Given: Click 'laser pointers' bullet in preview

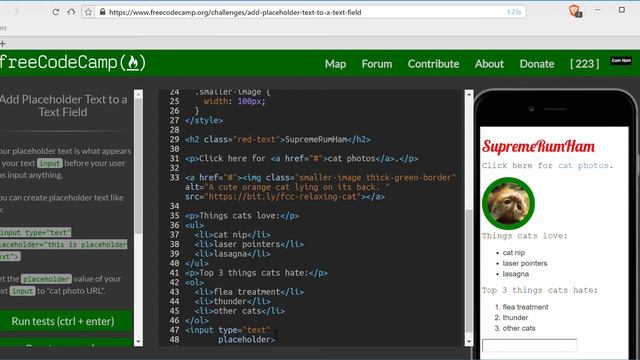Looking at the screenshot, I should [x=525, y=263].
